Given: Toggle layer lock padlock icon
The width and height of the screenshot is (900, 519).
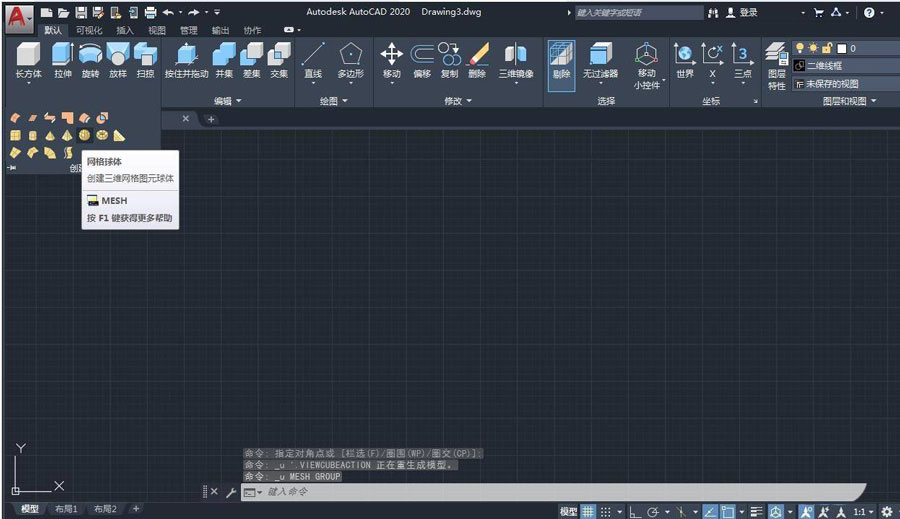Looking at the screenshot, I should [827, 48].
